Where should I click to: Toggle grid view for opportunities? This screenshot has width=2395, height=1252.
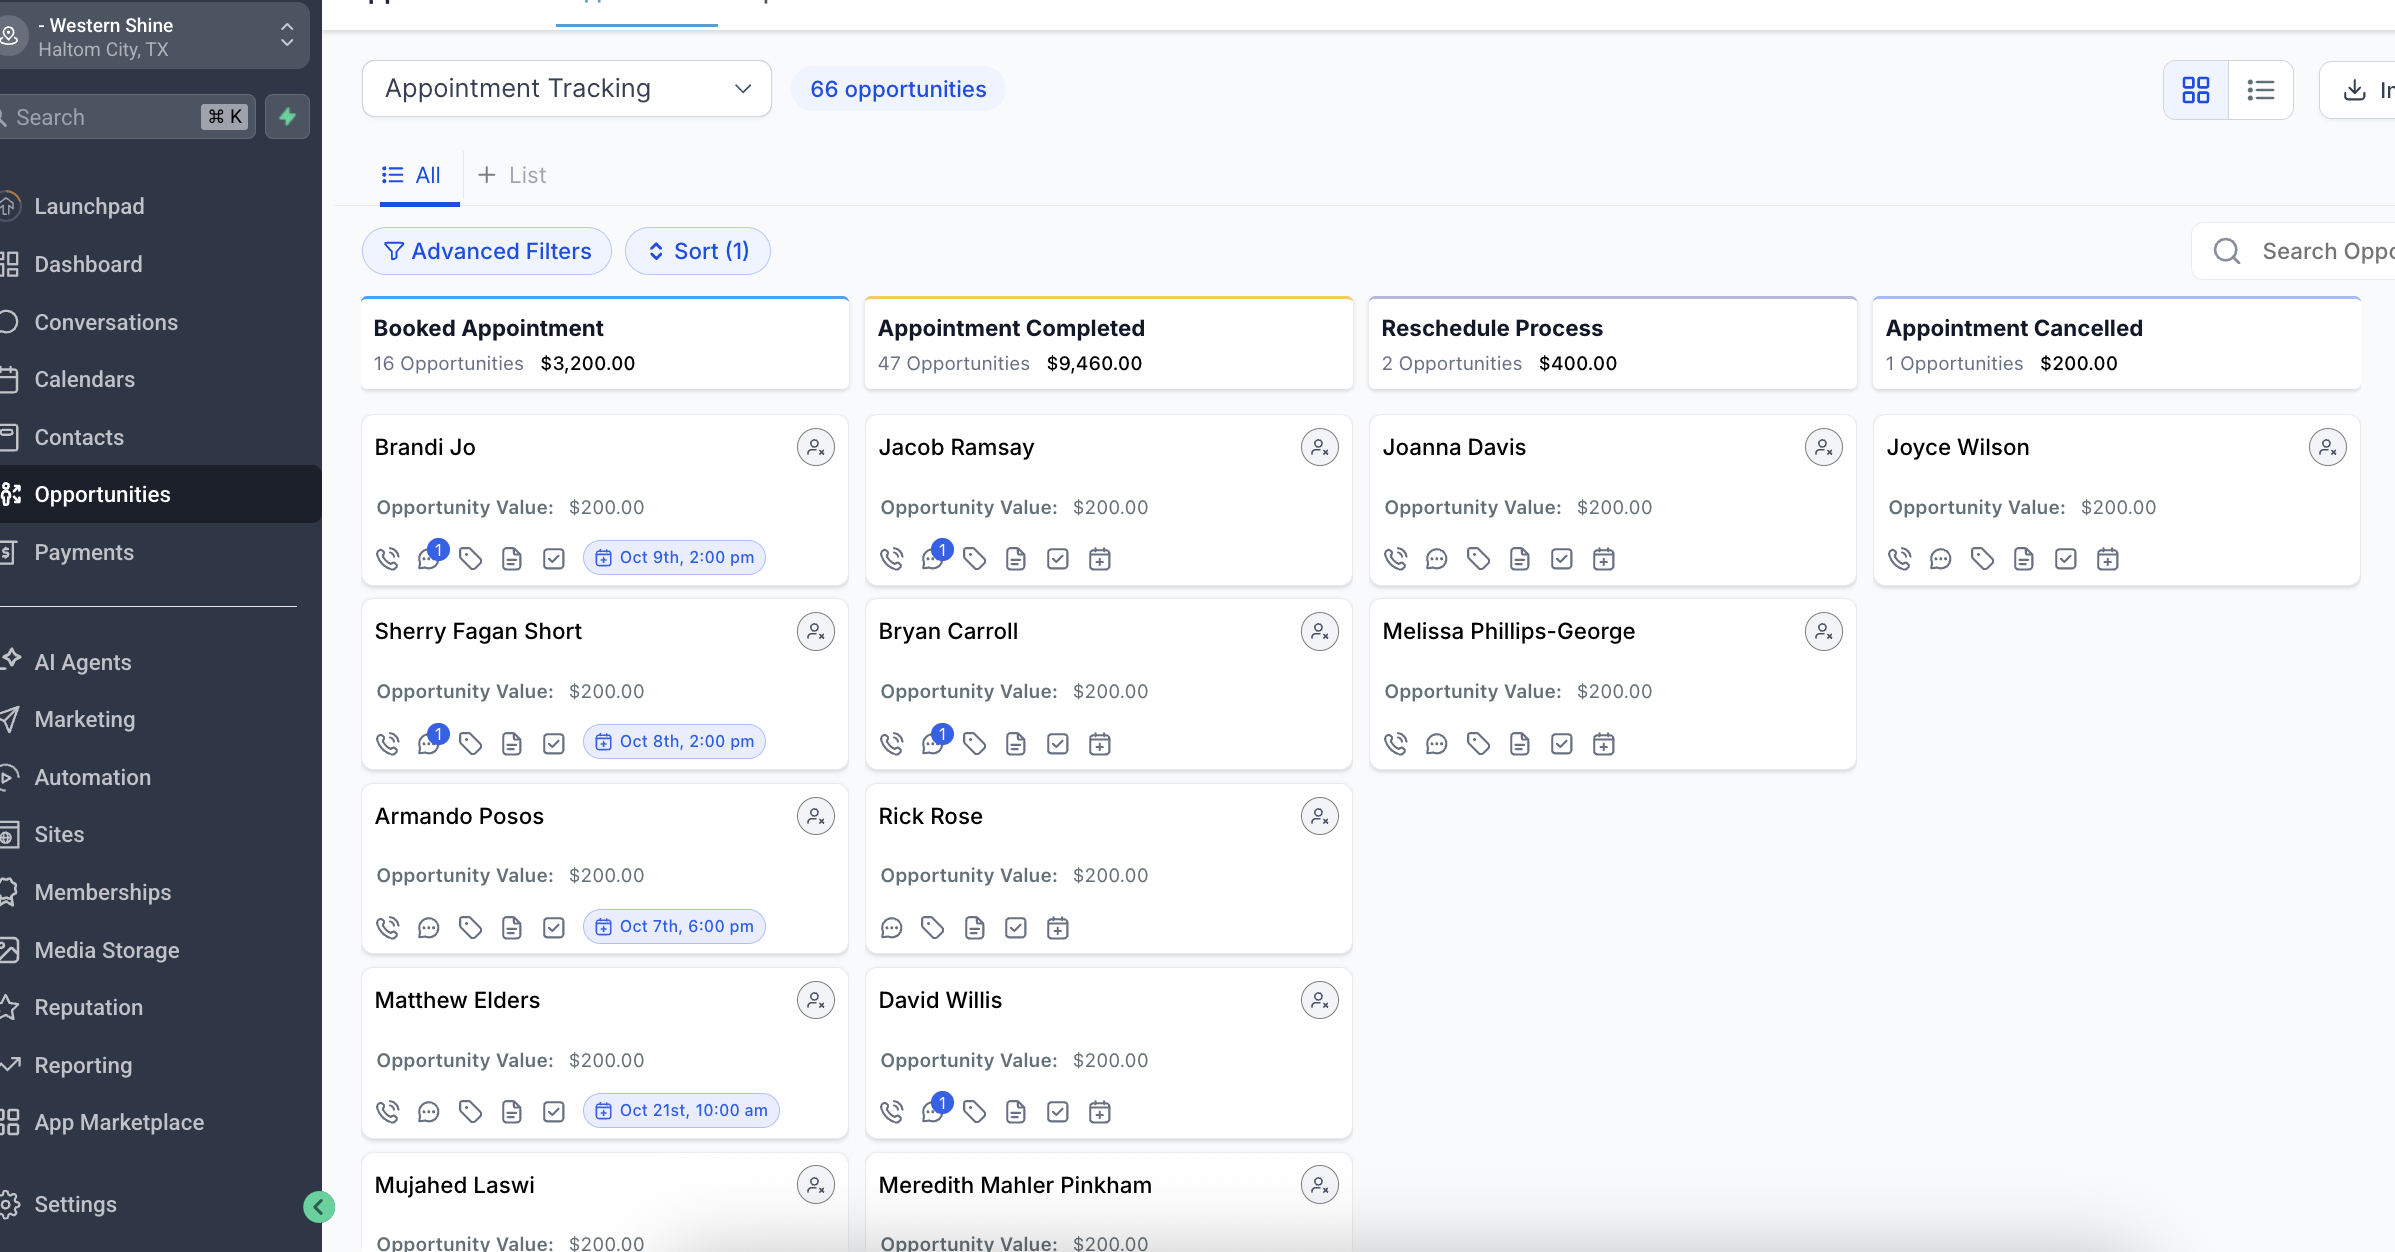tap(2195, 89)
